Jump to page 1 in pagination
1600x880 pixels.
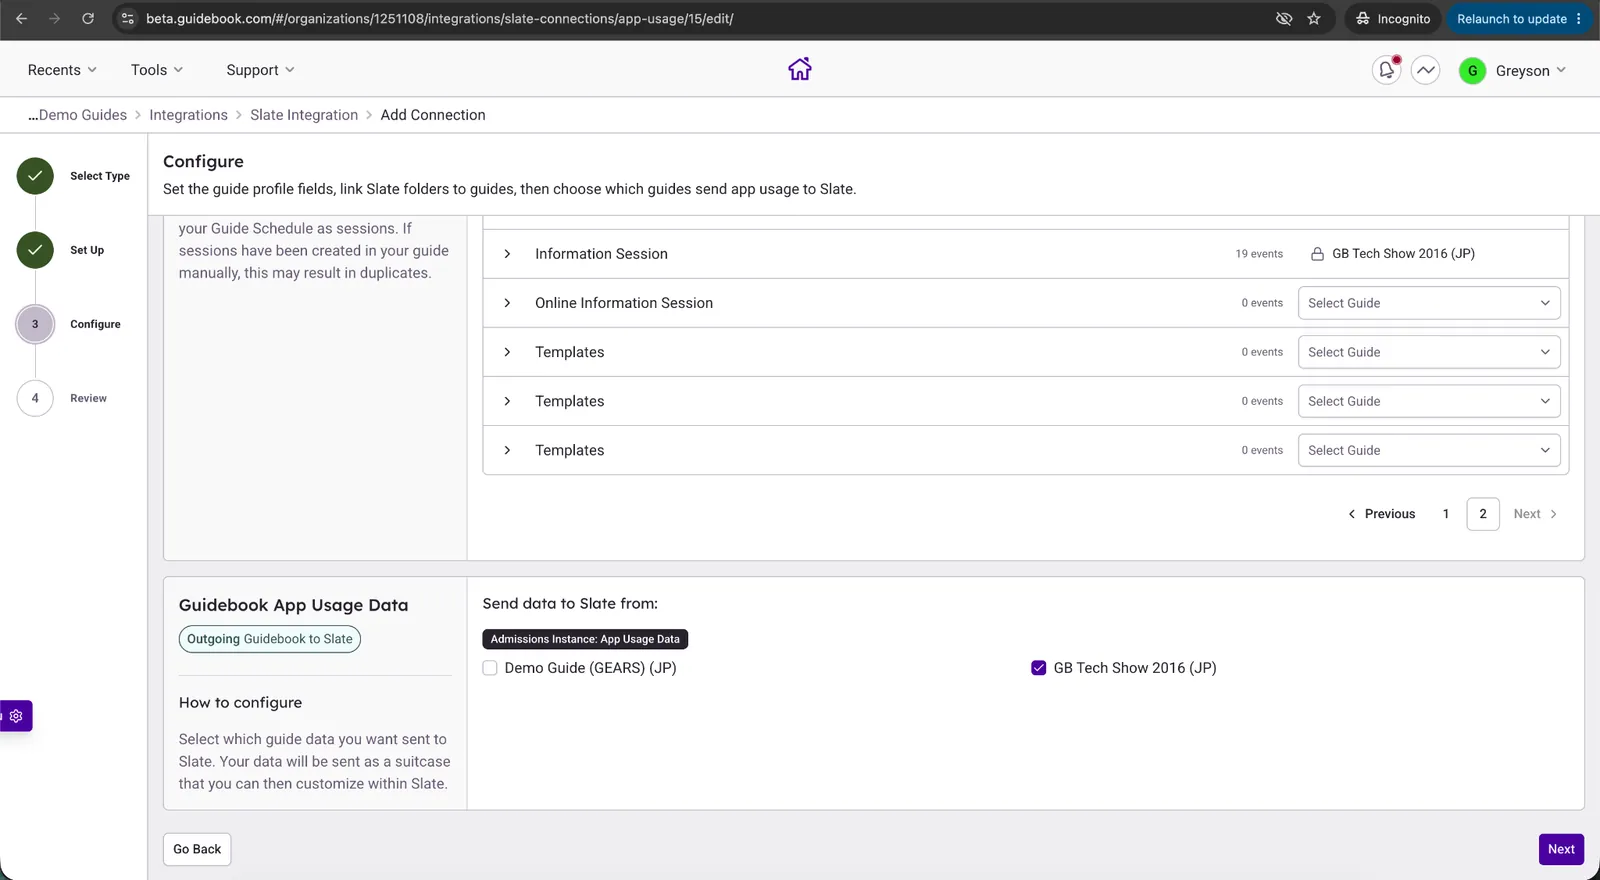click(1446, 514)
